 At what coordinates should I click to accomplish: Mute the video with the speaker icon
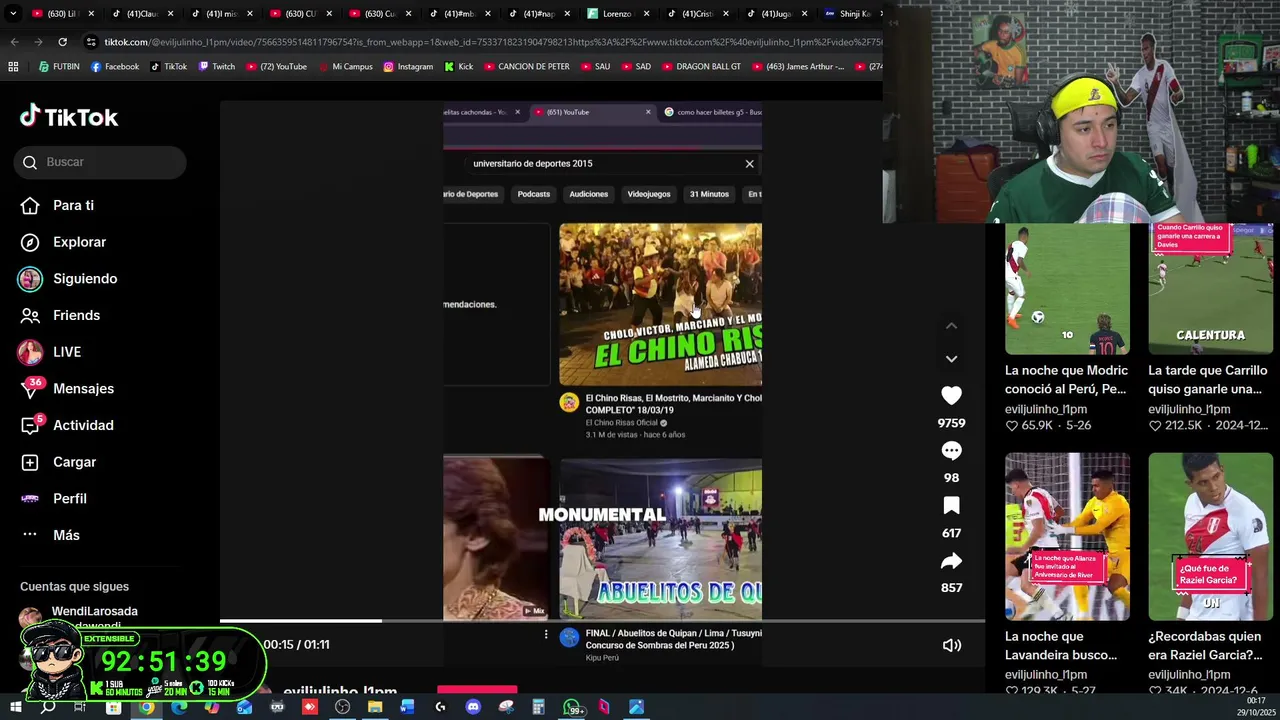click(x=952, y=645)
